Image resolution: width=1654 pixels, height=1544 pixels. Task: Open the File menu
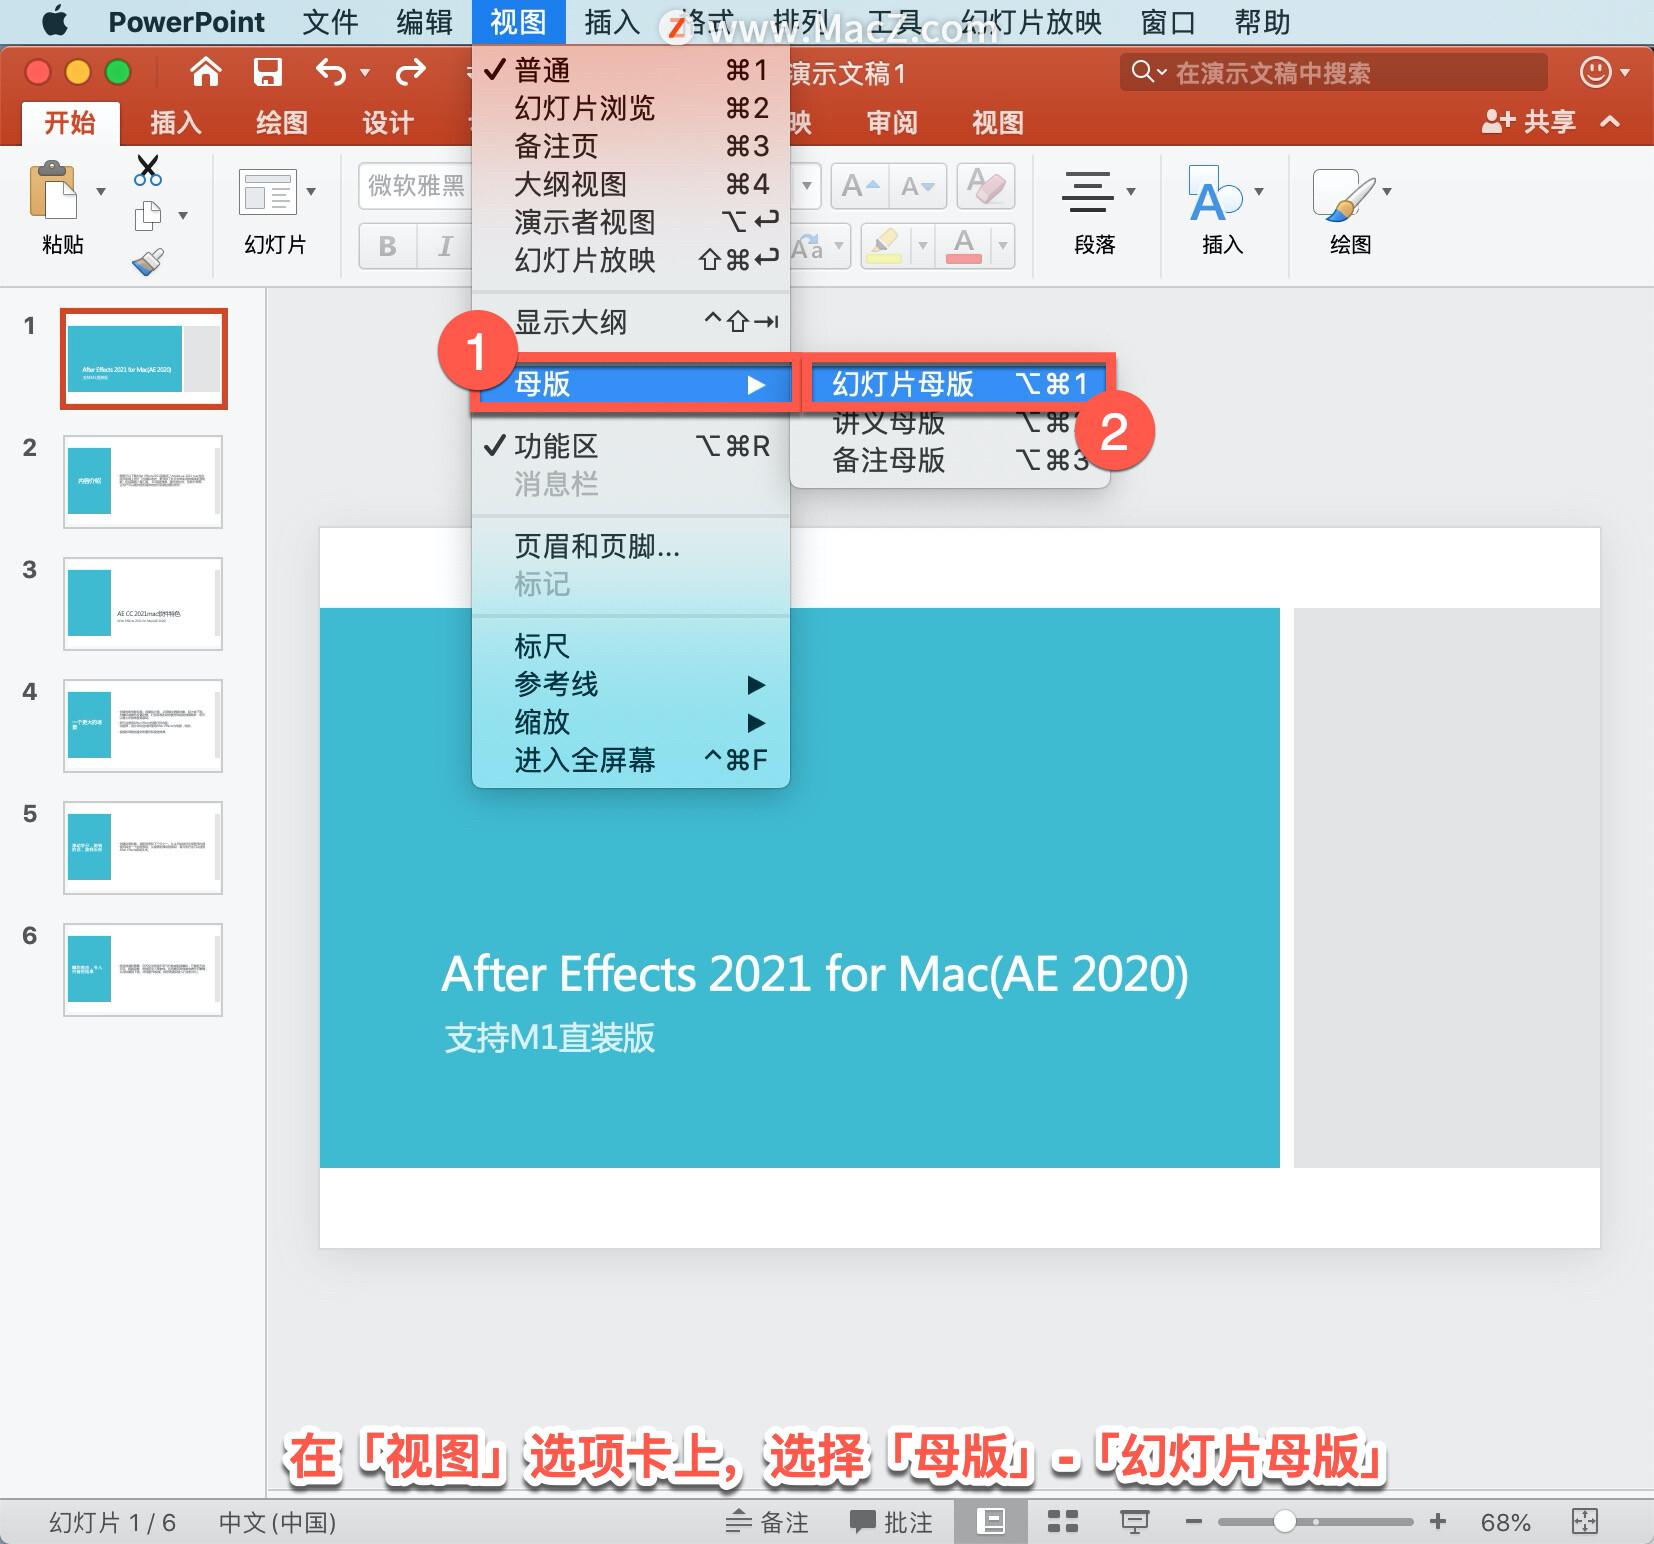coord(330,21)
